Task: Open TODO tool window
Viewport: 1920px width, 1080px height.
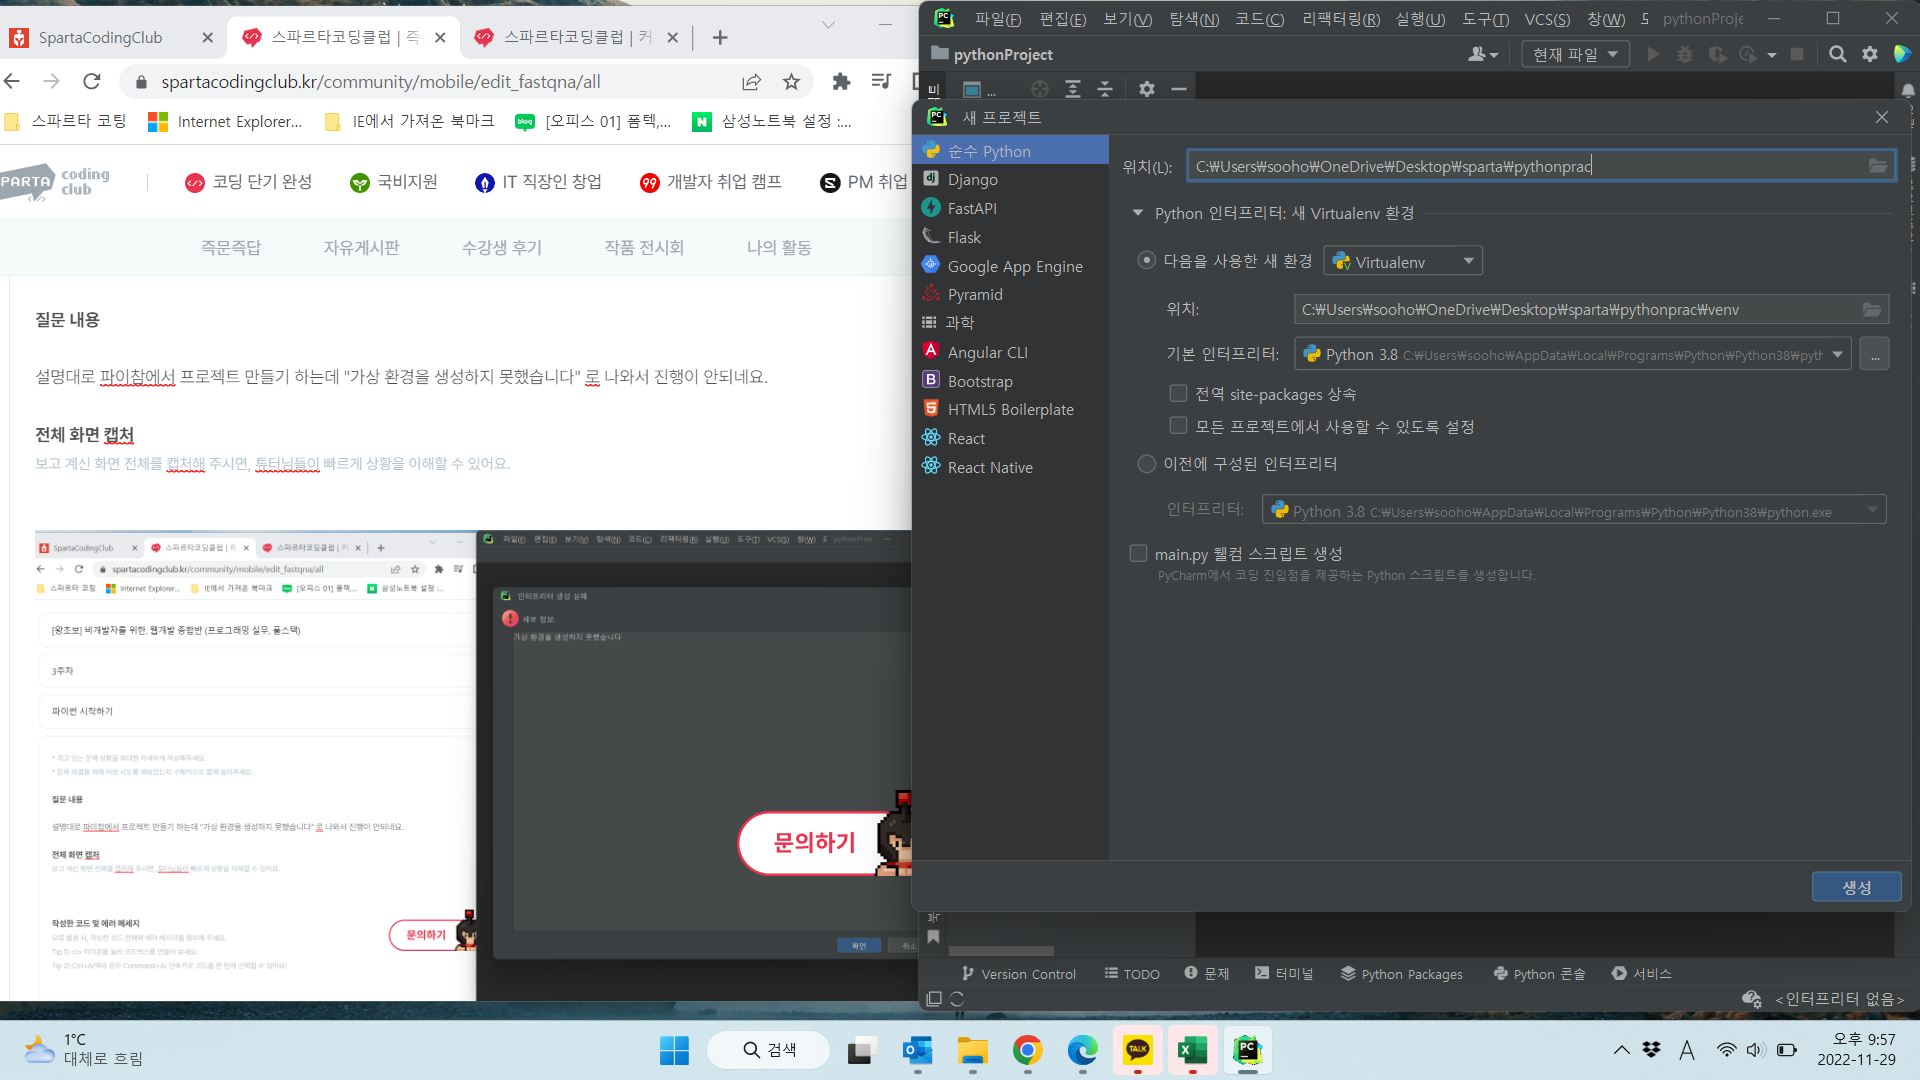Action: pyautogui.click(x=1132, y=974)
